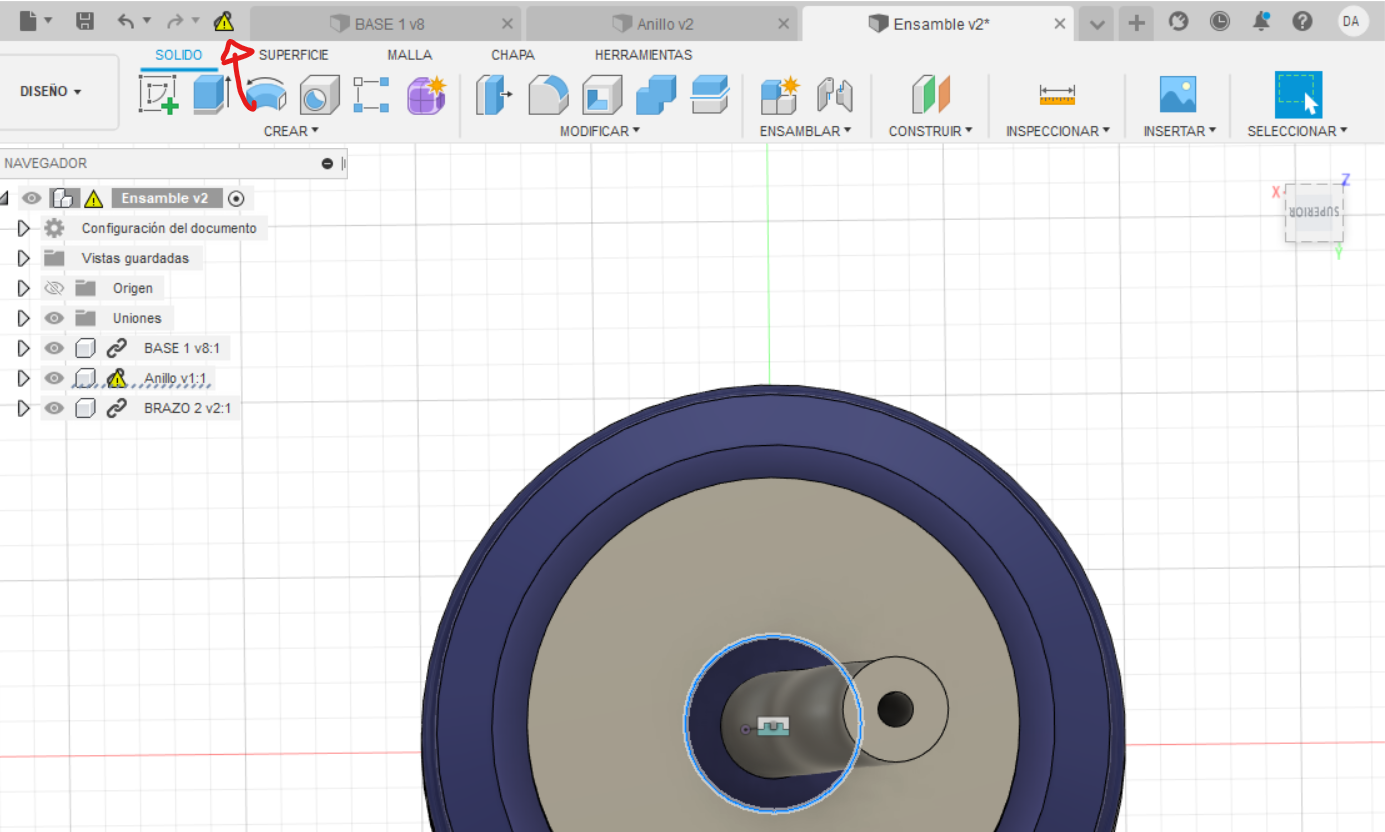
Task: Toggle visibility of Ensamble v2 root
Action: [31, 198]
